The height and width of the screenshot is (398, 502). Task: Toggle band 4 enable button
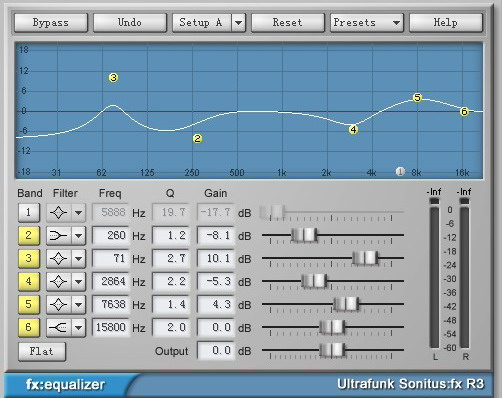(x=29, y=281)
